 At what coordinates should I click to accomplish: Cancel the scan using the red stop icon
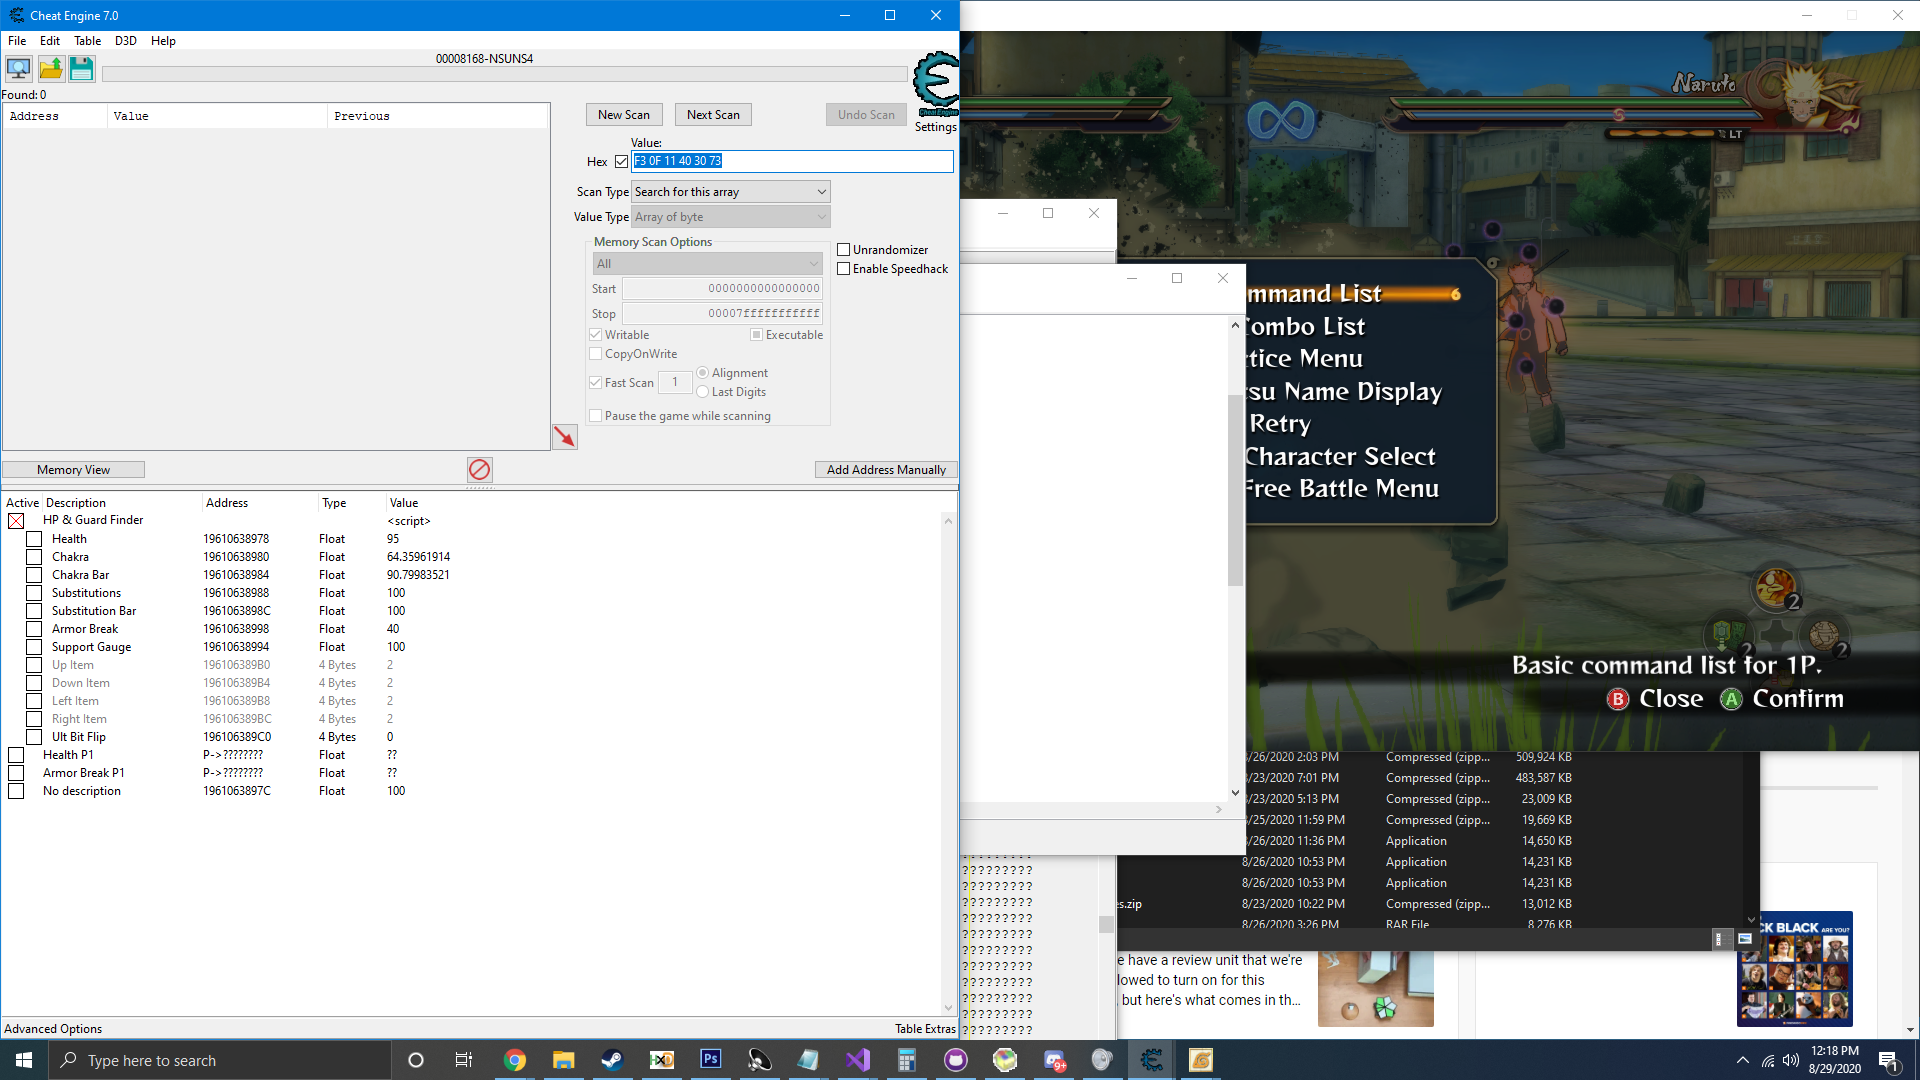479,469
